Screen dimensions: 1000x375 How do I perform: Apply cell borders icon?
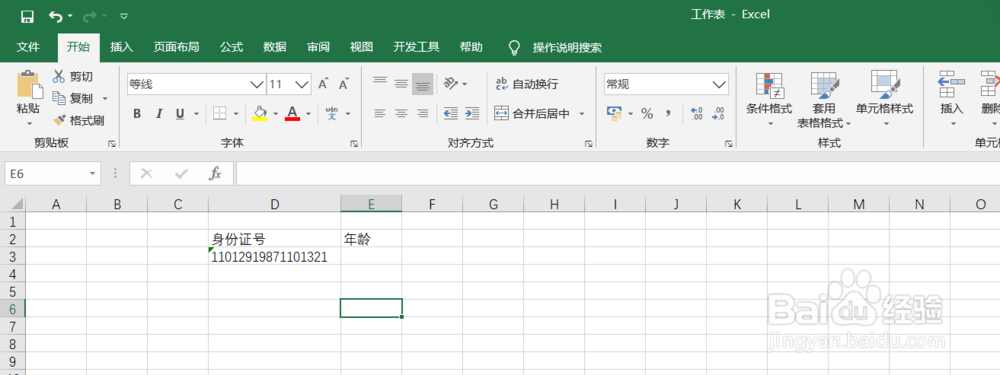tap(219, 114)
